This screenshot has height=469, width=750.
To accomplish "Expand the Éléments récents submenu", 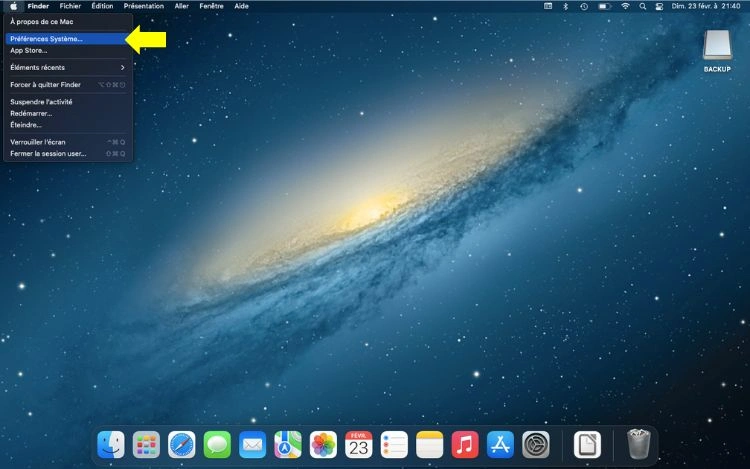I will click(x=67, y=67).
